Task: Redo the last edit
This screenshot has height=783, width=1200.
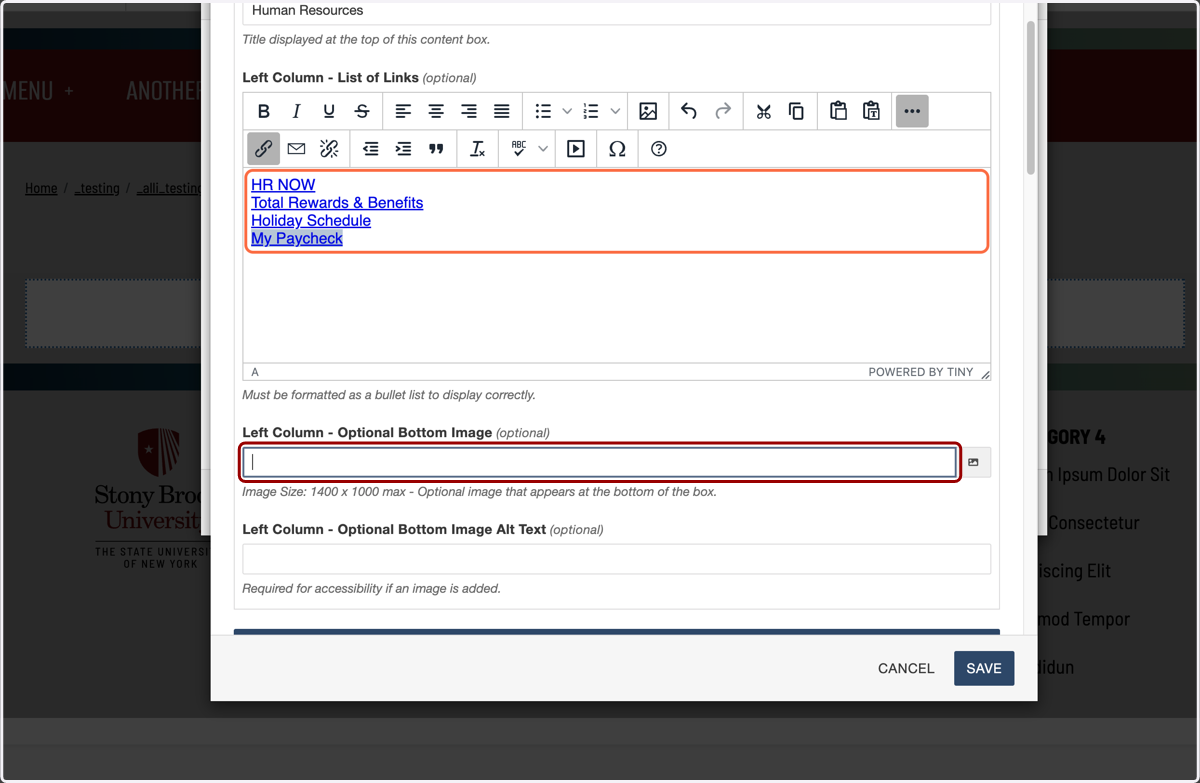Action: pos(722,111)
